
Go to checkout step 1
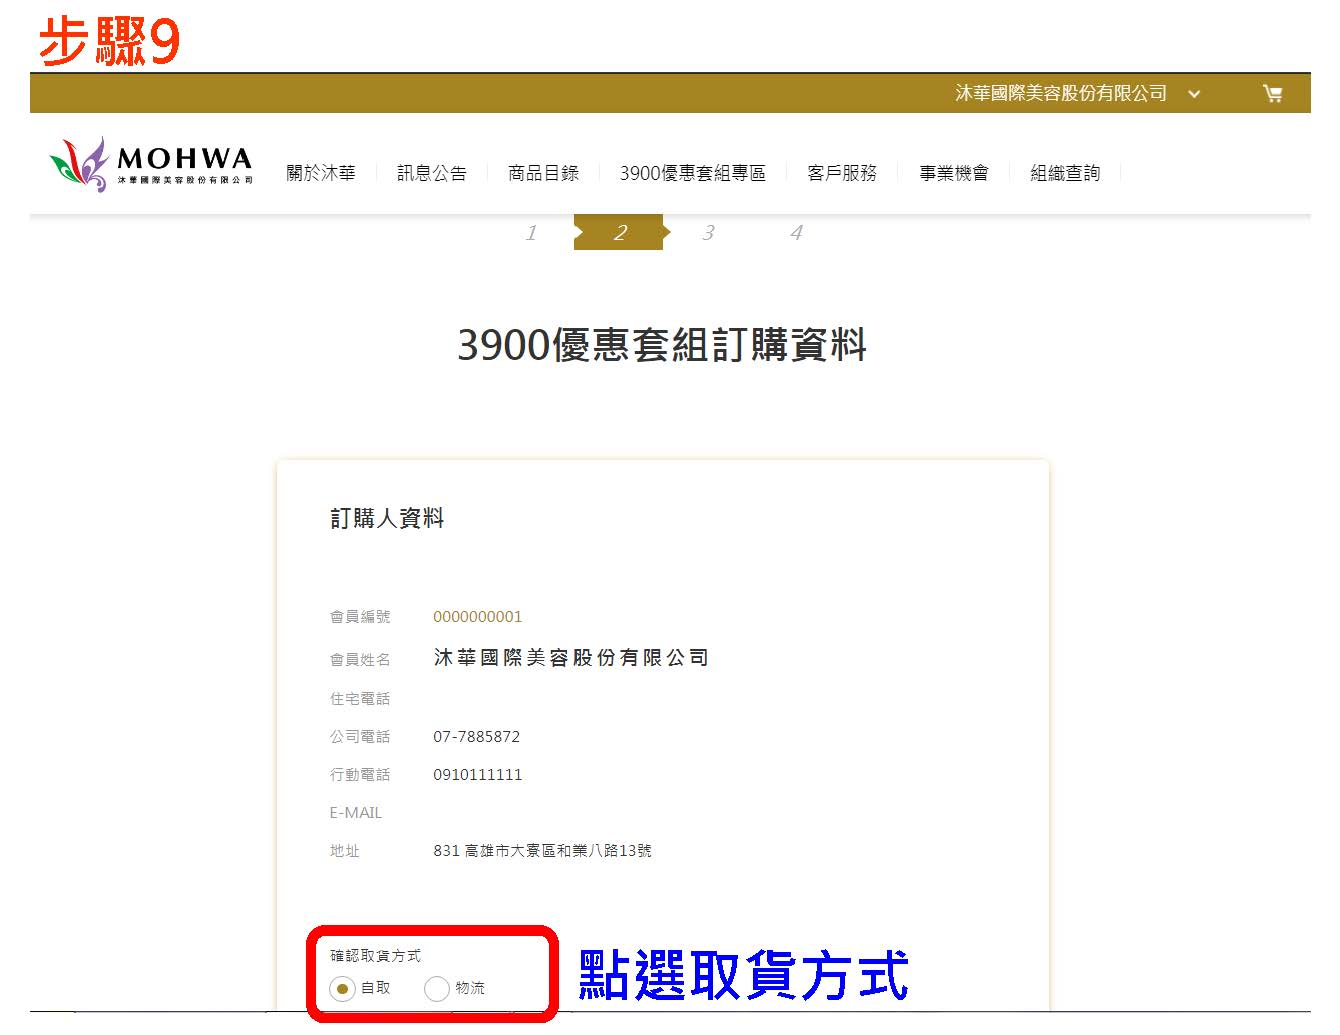pyautogui.click(x=531, y=233)
